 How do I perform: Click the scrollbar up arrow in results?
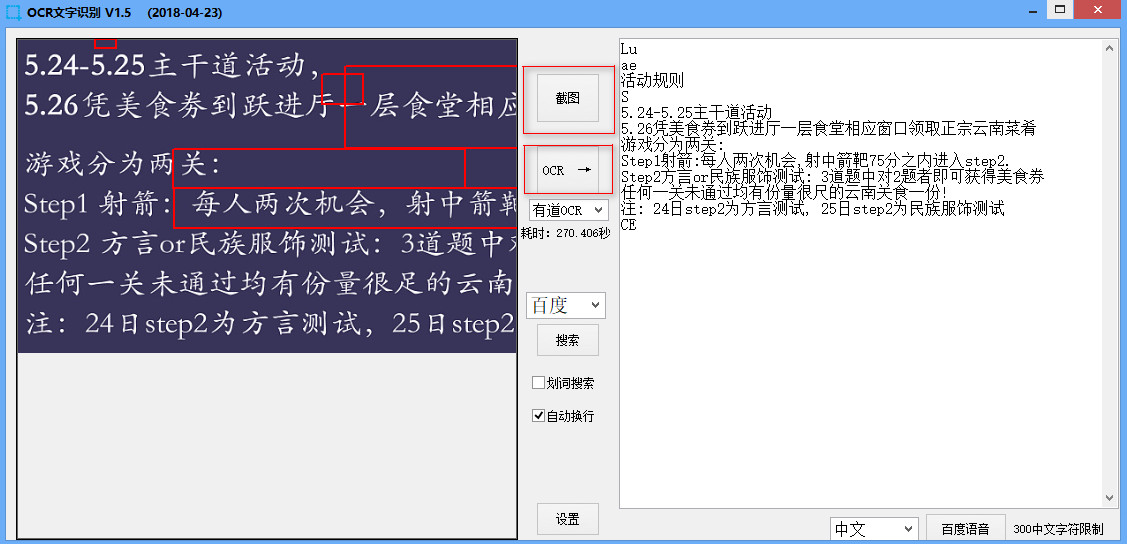[x=1110, y=48]
